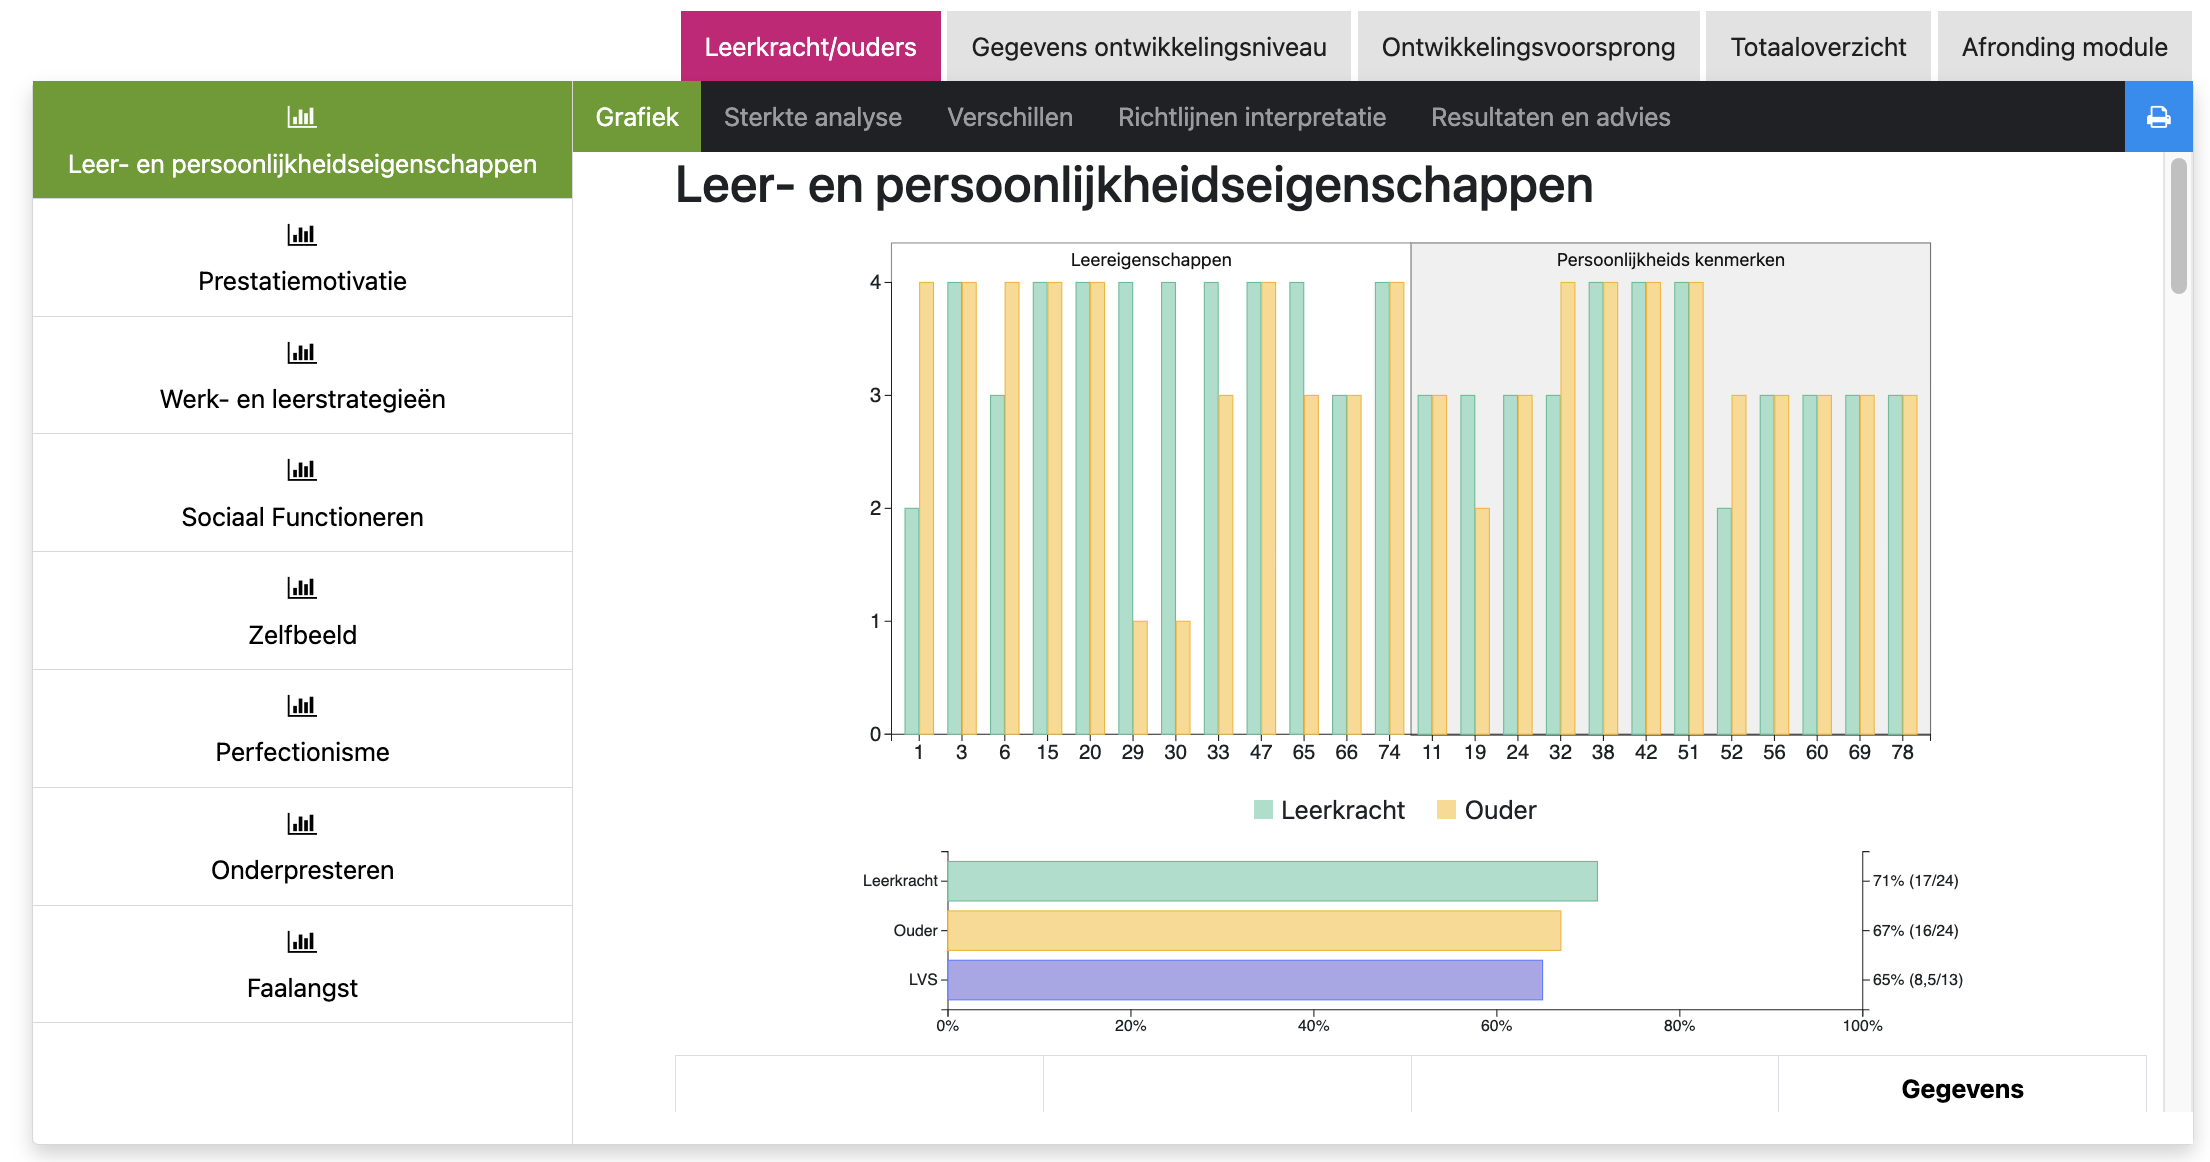Open the Sterkte analyse view

813,117
